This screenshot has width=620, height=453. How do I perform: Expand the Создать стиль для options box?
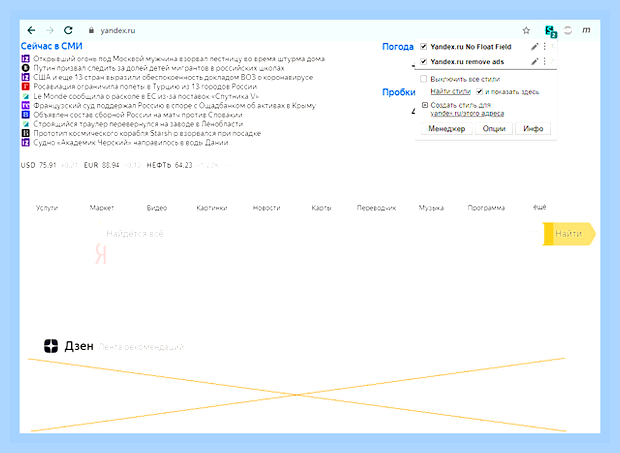pos(425,105)
